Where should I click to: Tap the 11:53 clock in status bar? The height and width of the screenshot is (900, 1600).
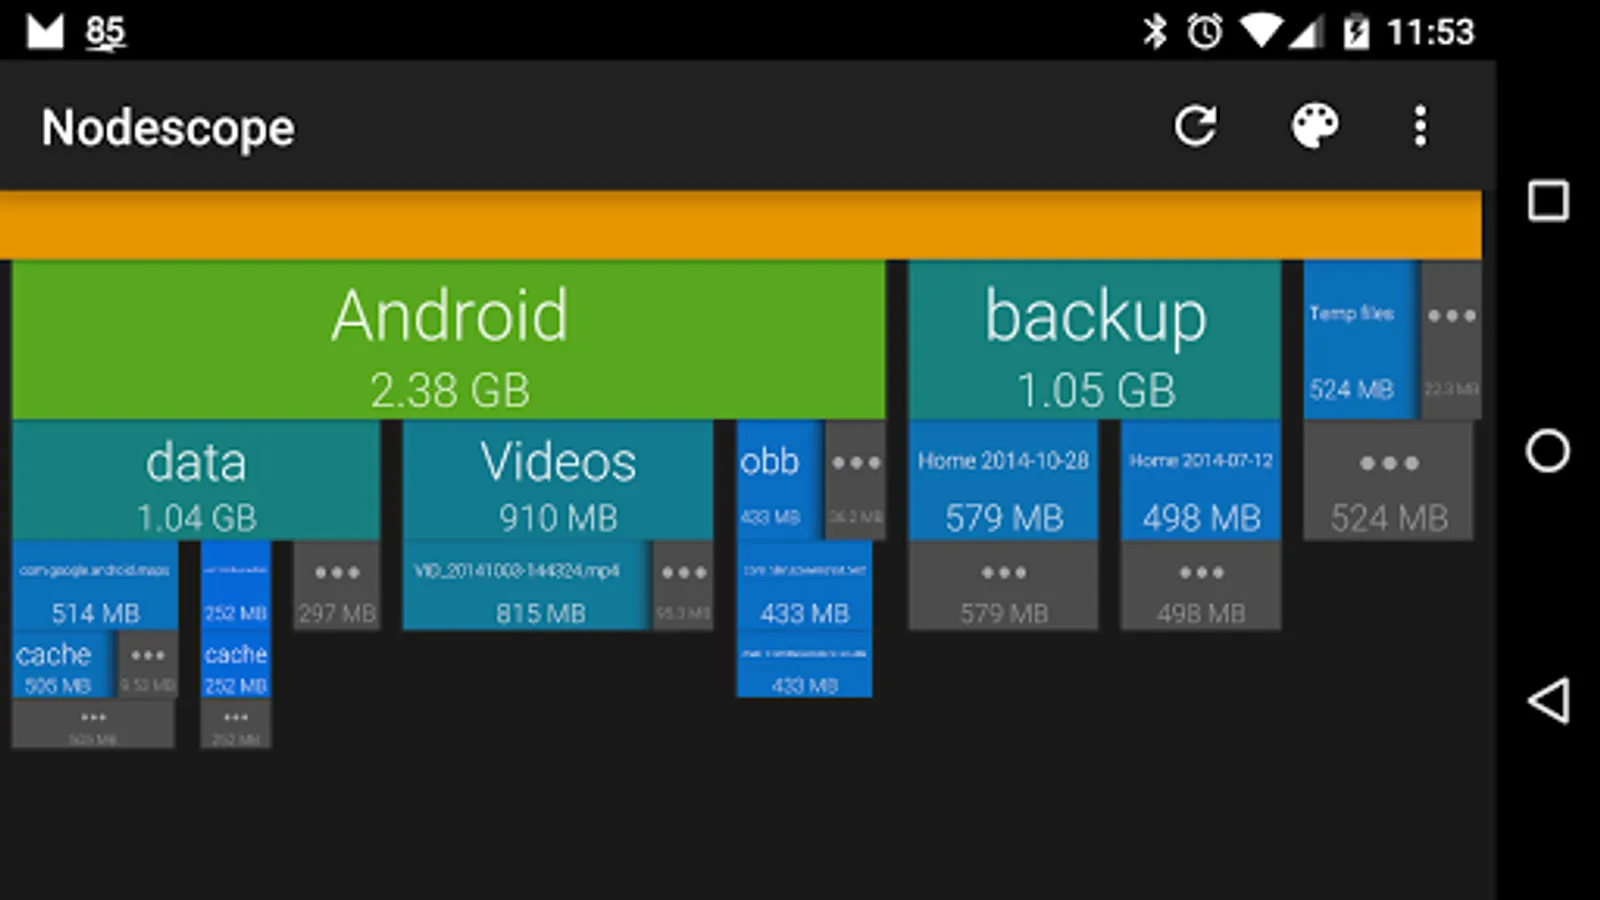[x=1430, y=32]
